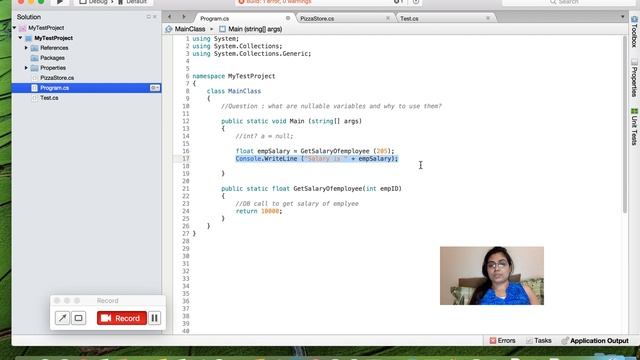Click the References folder icon
Screen dimensions: 640x360
(35, 48)
